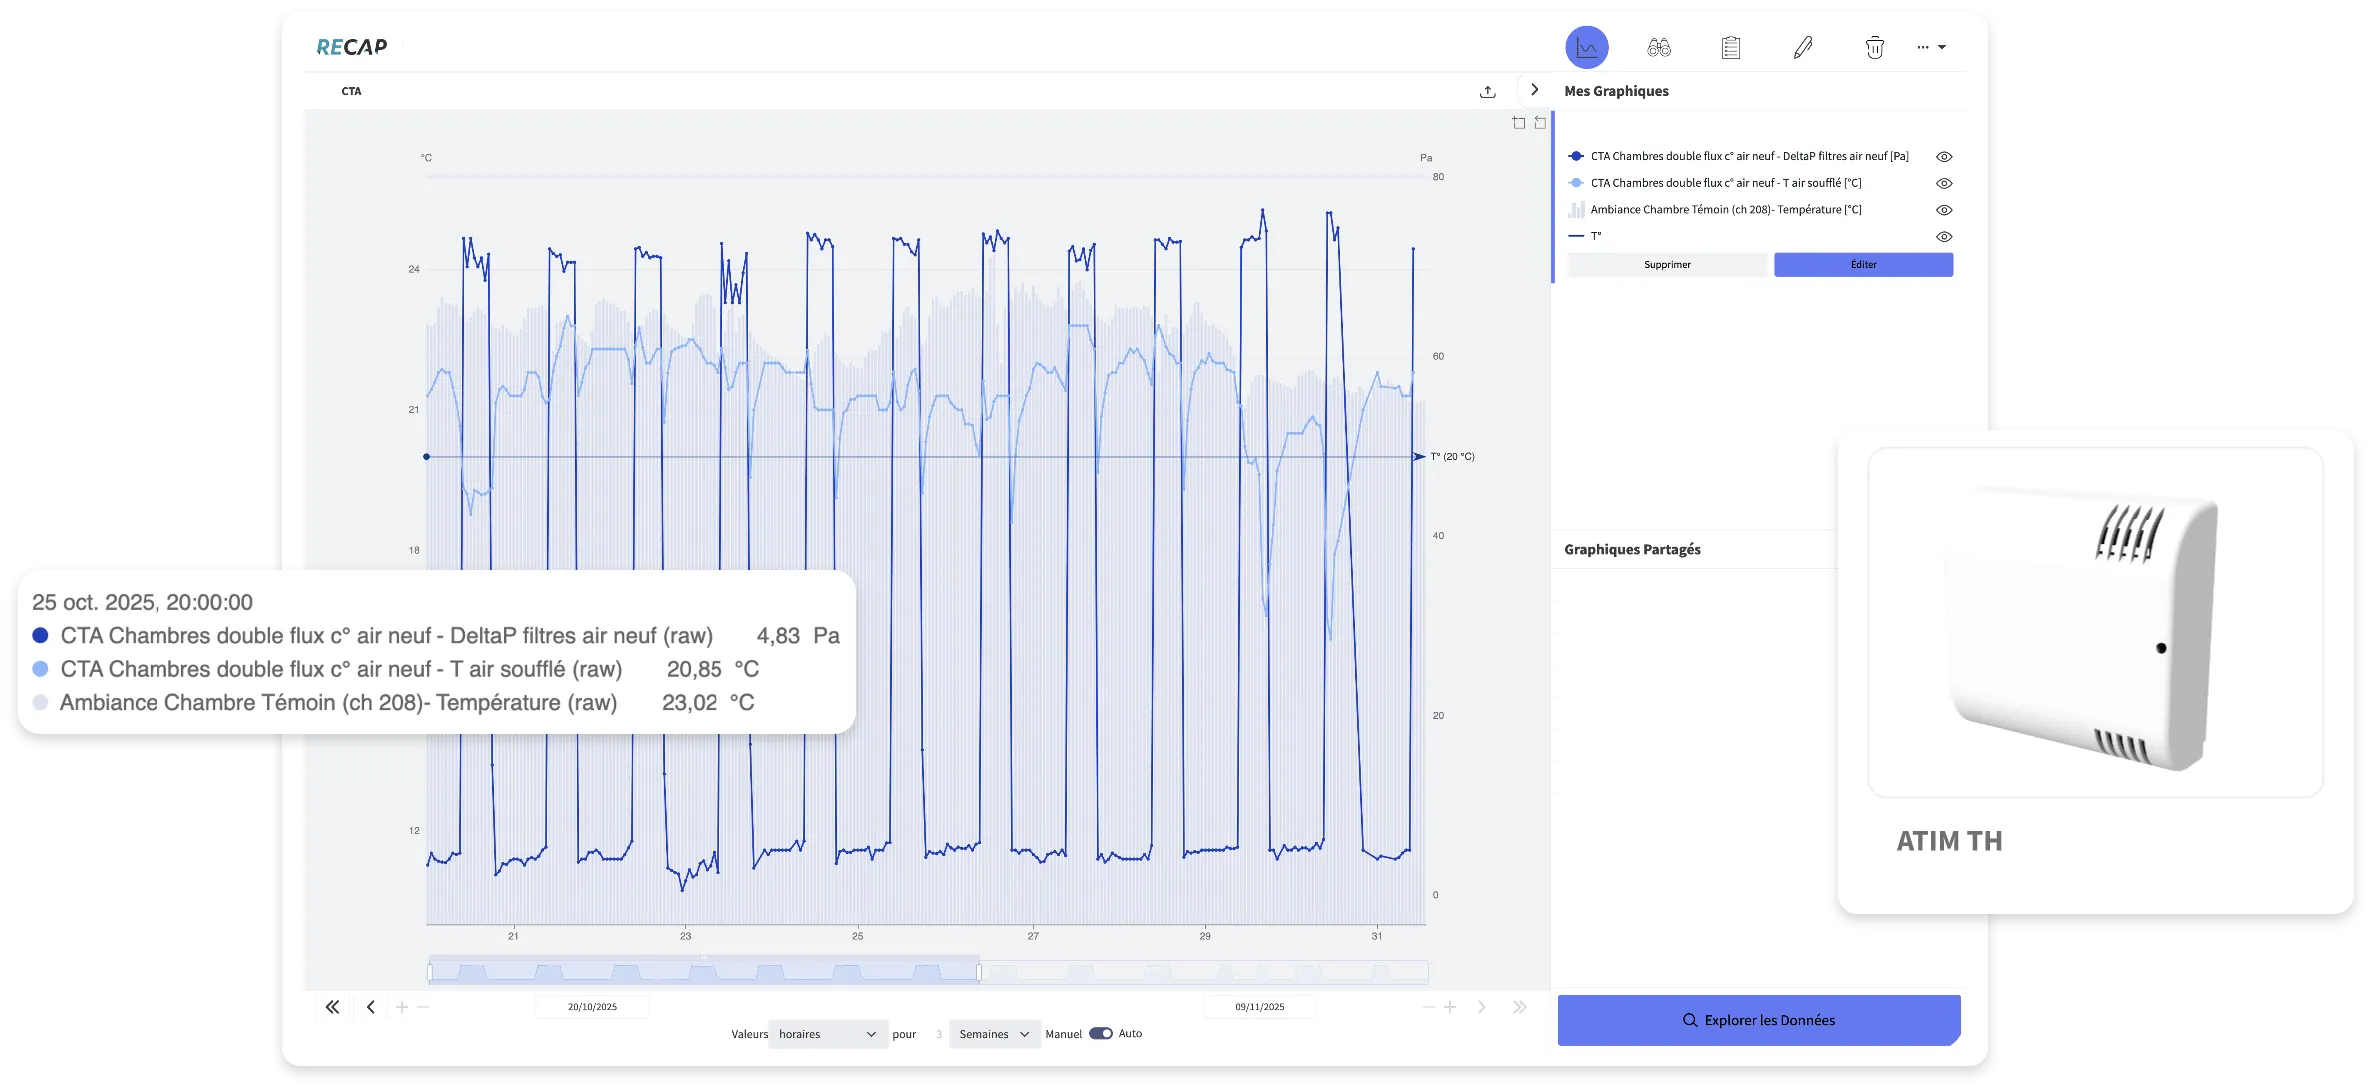This screenshot has width=2372, height=1090.
Task: Toggle visibility of the T° reference line
Action: click(1944, 237)
